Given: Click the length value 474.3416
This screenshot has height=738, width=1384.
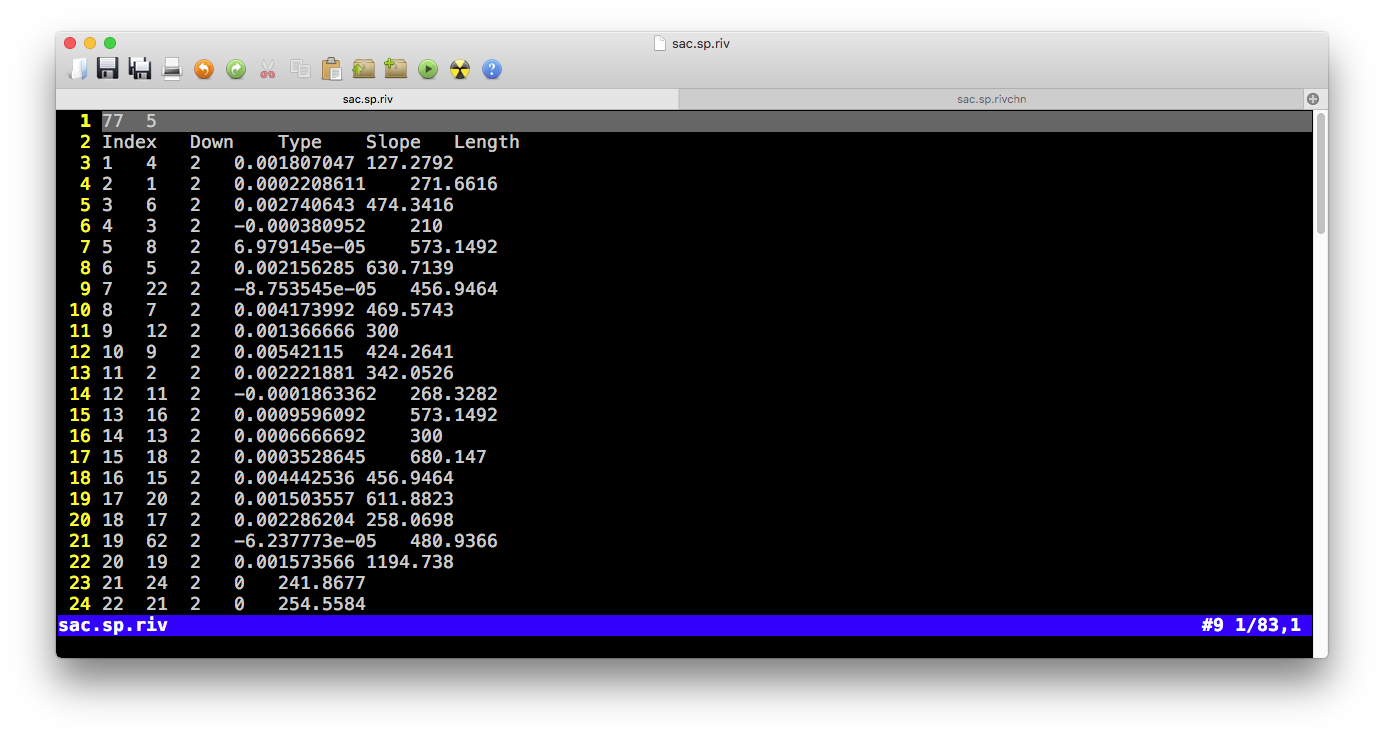Looking at the screenshot, I should point(410,205).
